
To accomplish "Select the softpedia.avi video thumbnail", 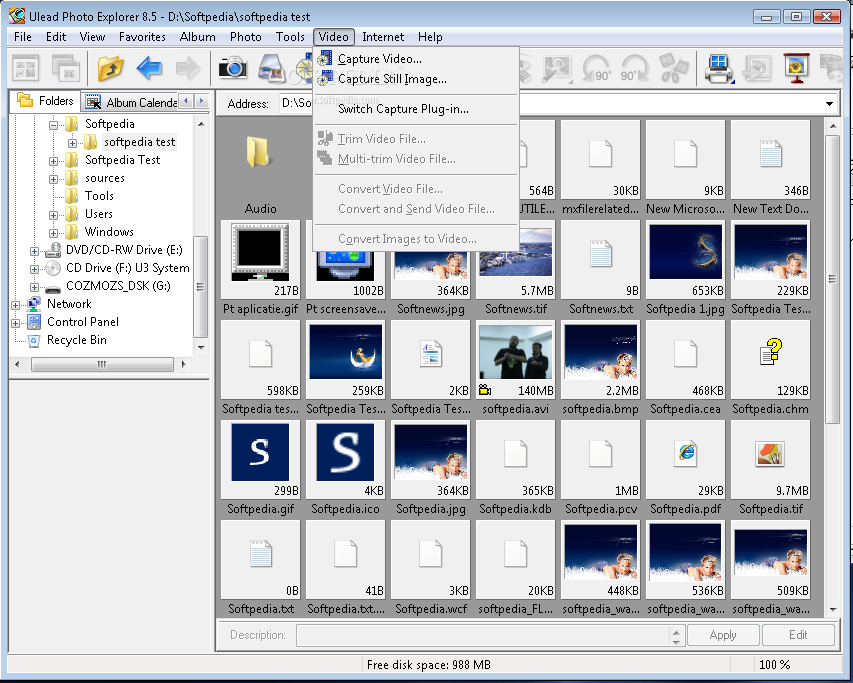I will point(515,359).
